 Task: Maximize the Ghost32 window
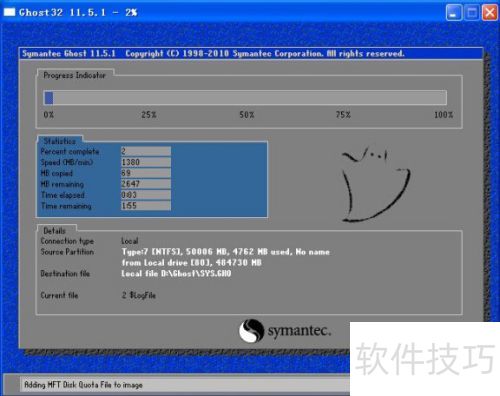click(472, 13)
